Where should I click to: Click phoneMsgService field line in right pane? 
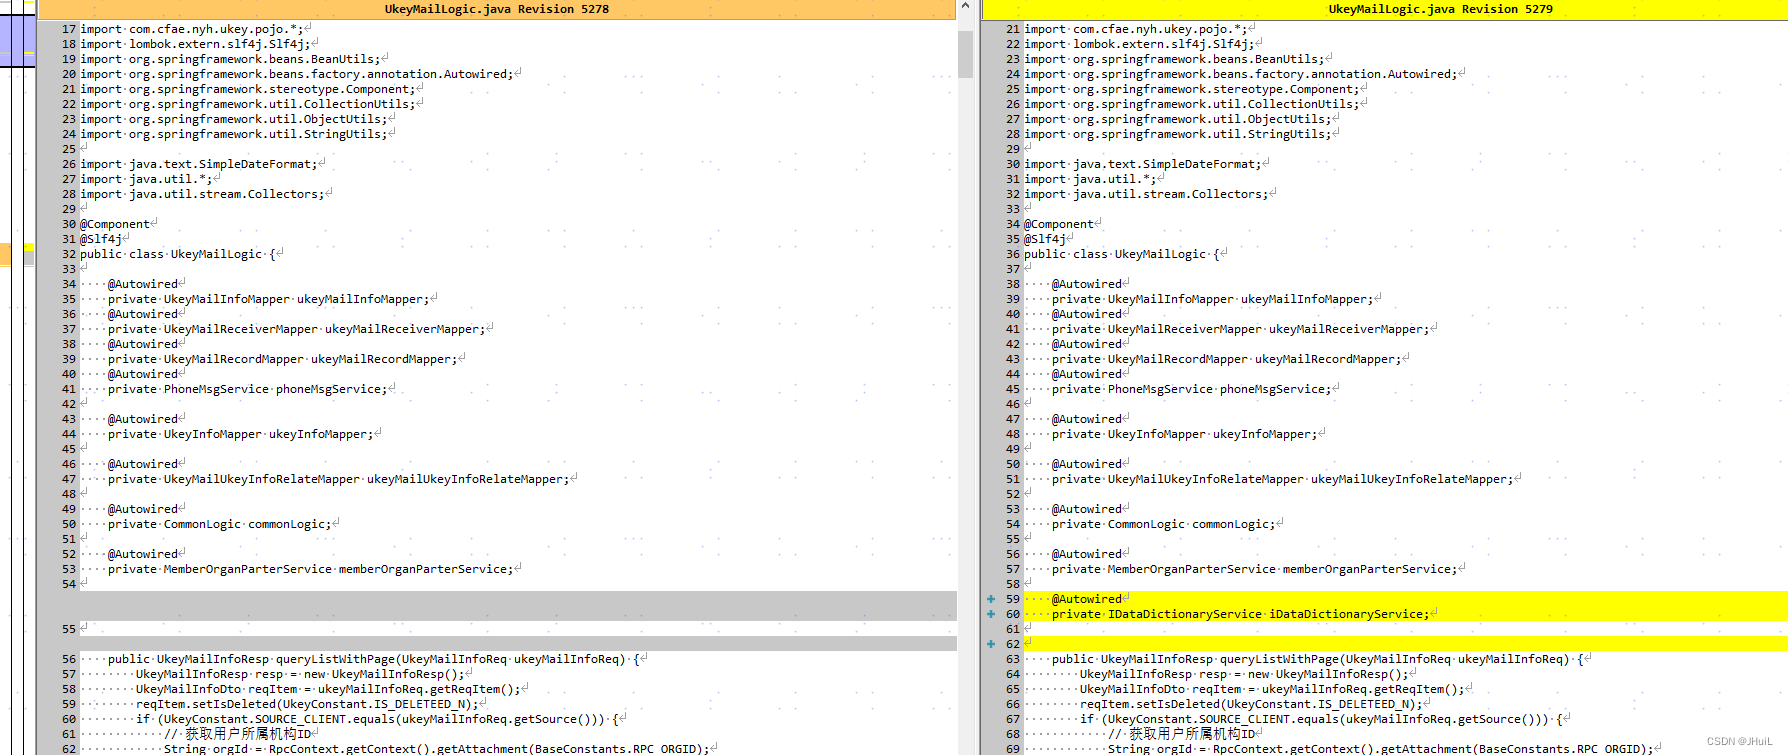pyautogui.click(x=1192, y=389)
